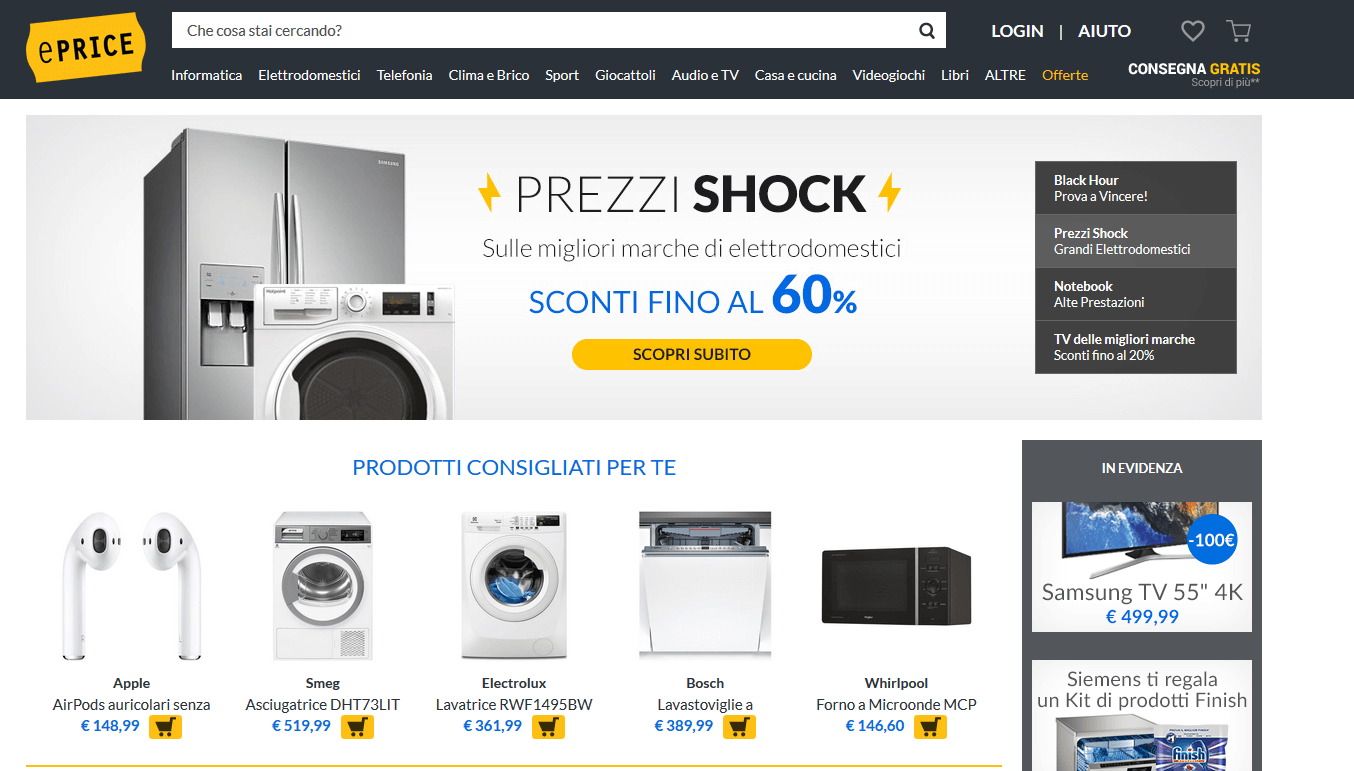Add Bosch Lavastoviglie to cart
The width and height of the screenshot is (1354, 771).
(739, 727)
